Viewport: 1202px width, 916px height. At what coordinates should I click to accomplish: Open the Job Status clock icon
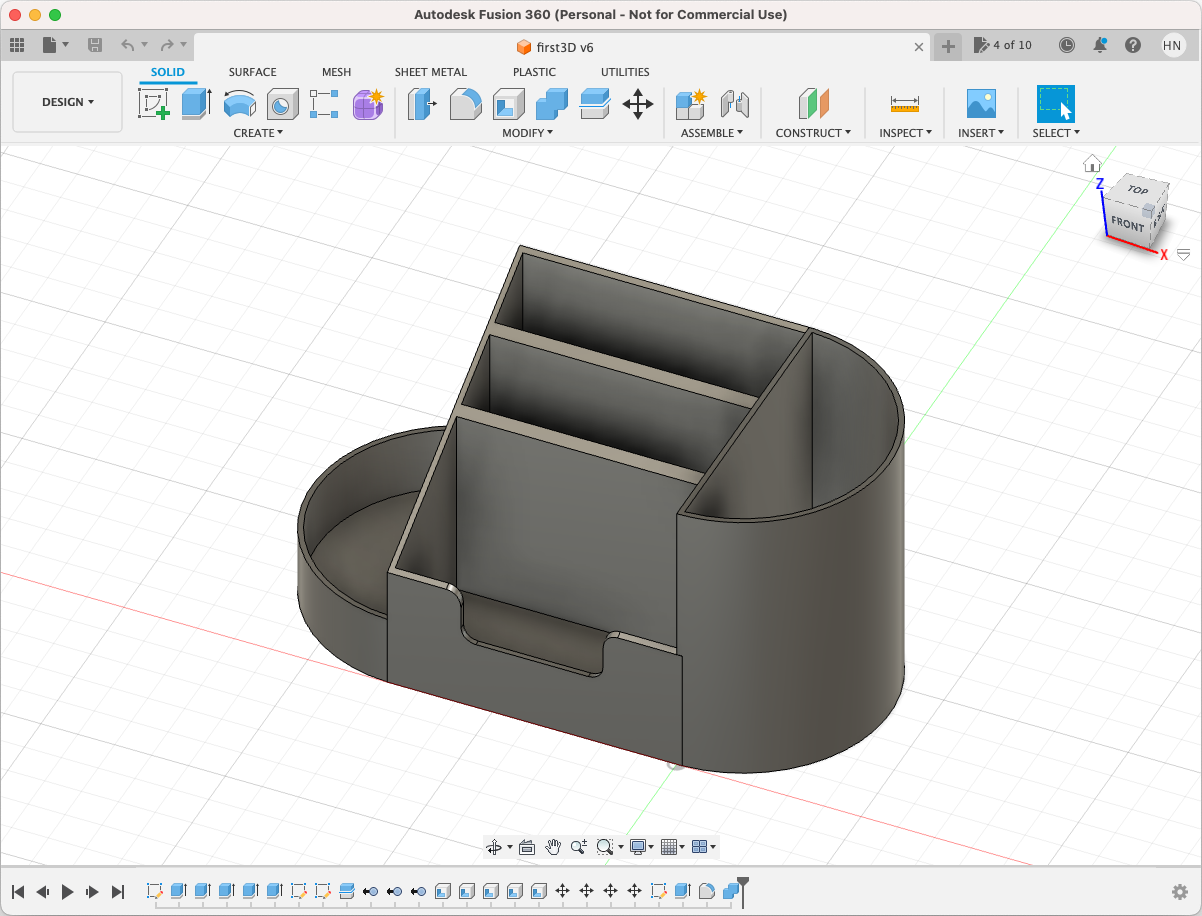click(x=1067, y=45)
